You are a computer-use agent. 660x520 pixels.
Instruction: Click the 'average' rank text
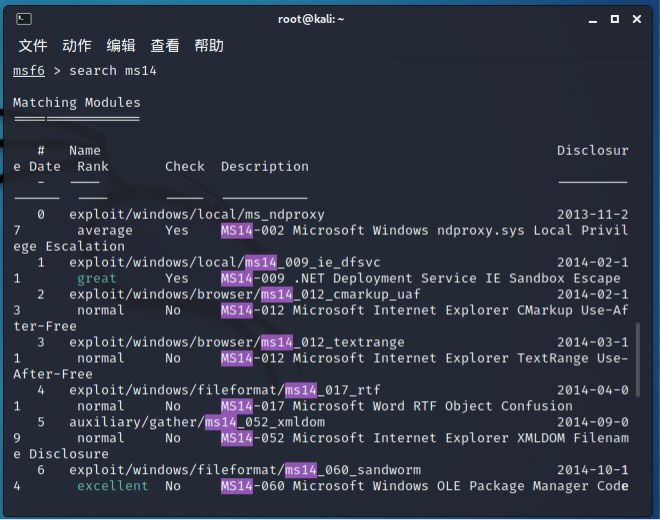[105, 231]
